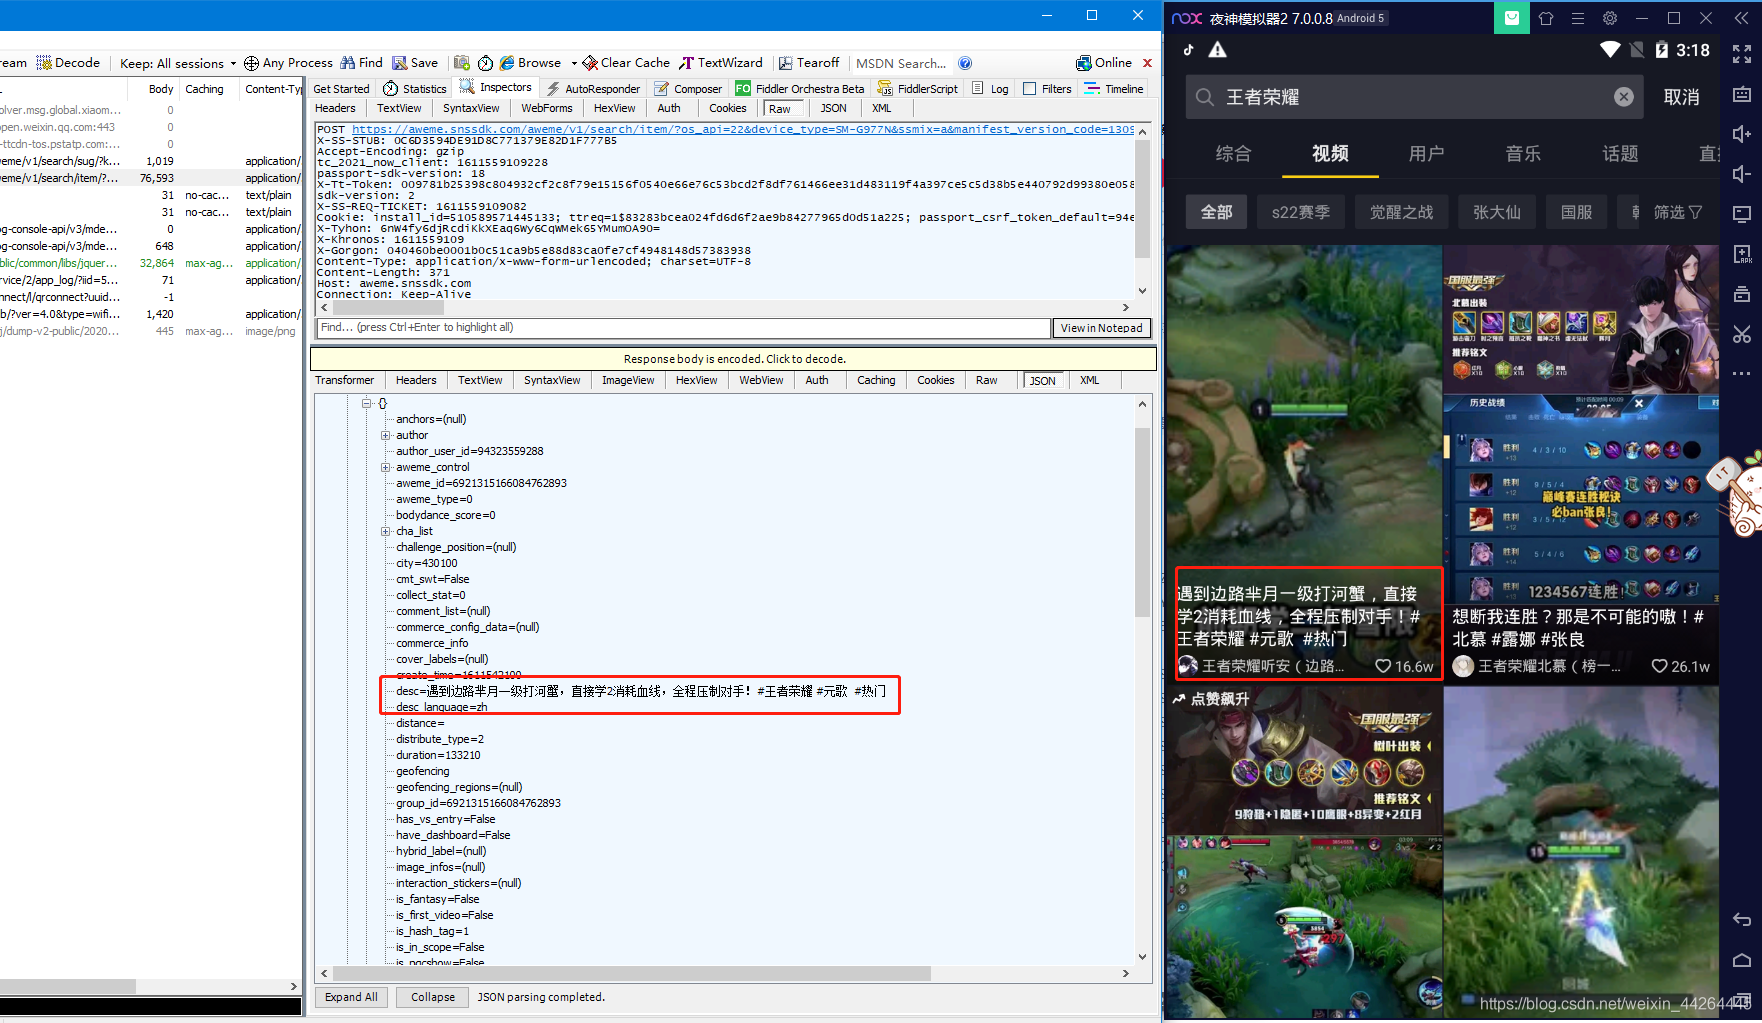Click the Find highlight input field
The image size is (1762, 1023).
coord(683,328)
